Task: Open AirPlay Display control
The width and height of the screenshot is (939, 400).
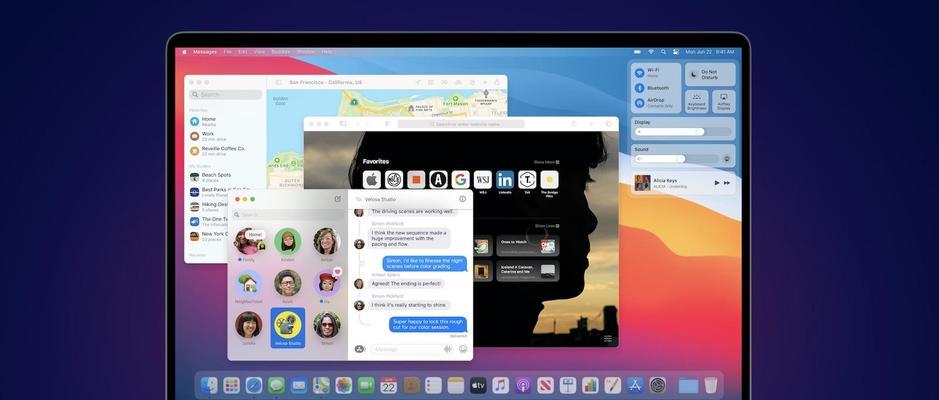Action: 724,101
